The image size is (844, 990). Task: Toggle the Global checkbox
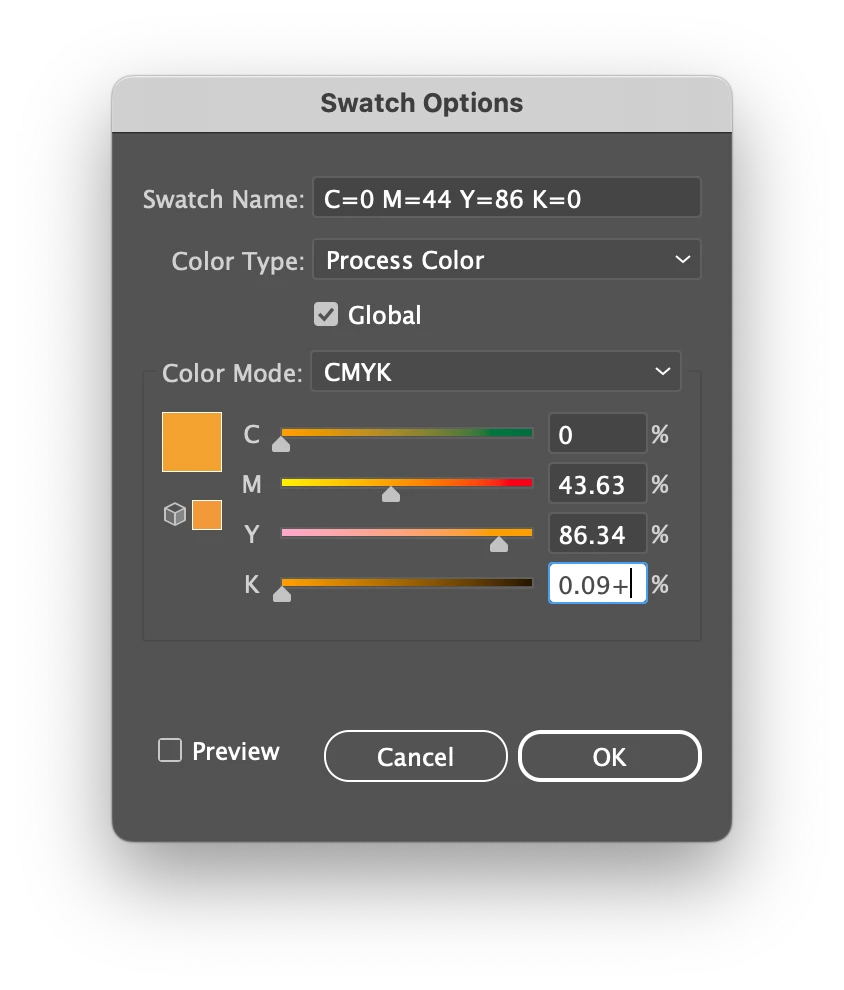[x=326, y=315]
